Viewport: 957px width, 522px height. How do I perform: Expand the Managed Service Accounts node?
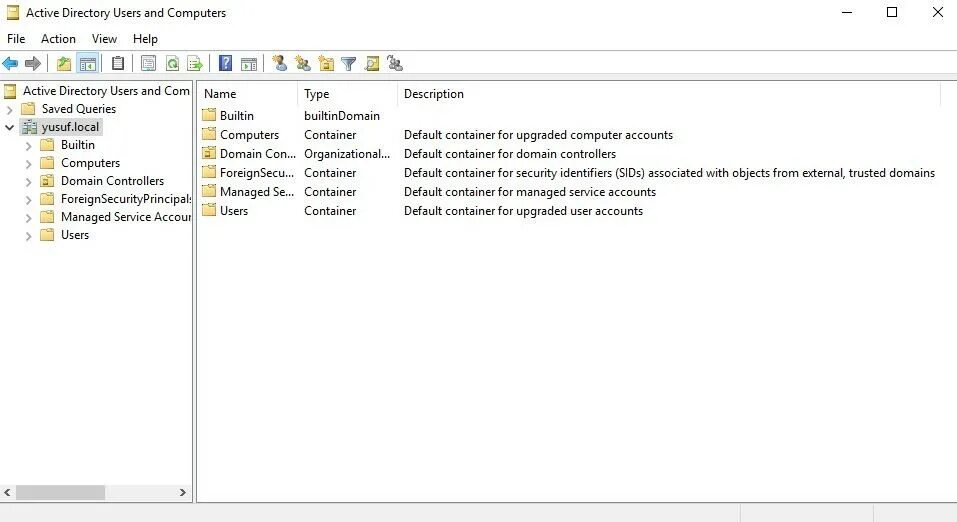pos(28,218)
